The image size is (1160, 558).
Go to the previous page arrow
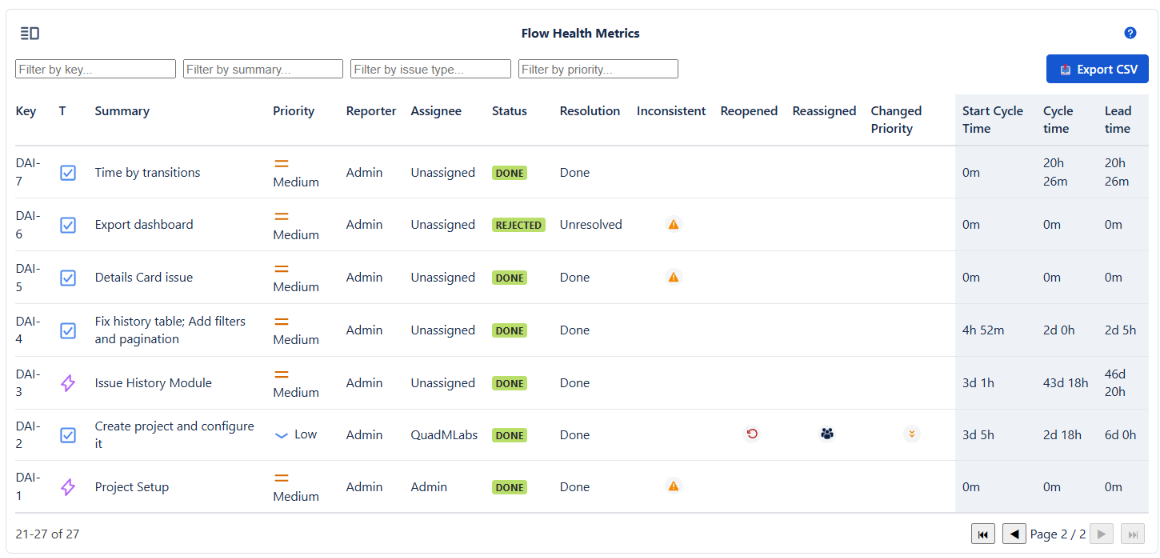pyautogui.click(x=1014, y=534)
